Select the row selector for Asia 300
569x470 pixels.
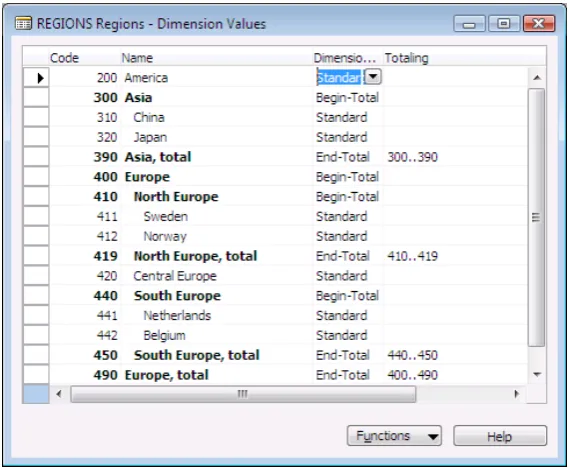[36, 97]
